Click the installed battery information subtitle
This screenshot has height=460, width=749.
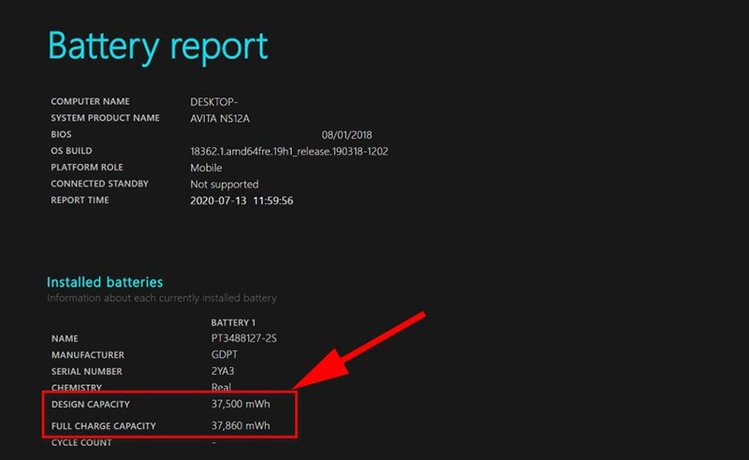pyautogui.click(x=161, y=298)
